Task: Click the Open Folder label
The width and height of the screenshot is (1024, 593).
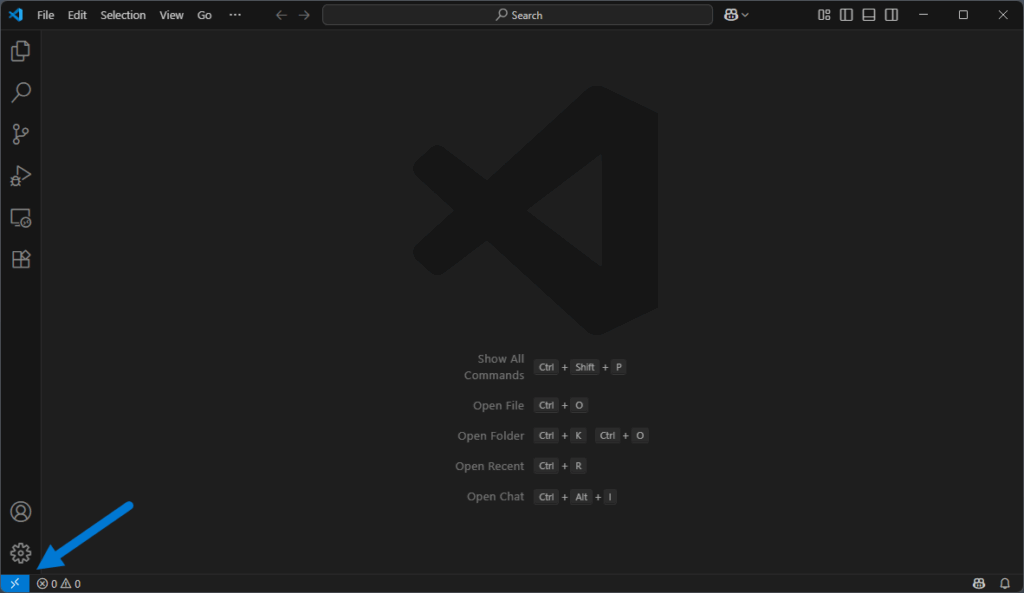Action: 490,436
